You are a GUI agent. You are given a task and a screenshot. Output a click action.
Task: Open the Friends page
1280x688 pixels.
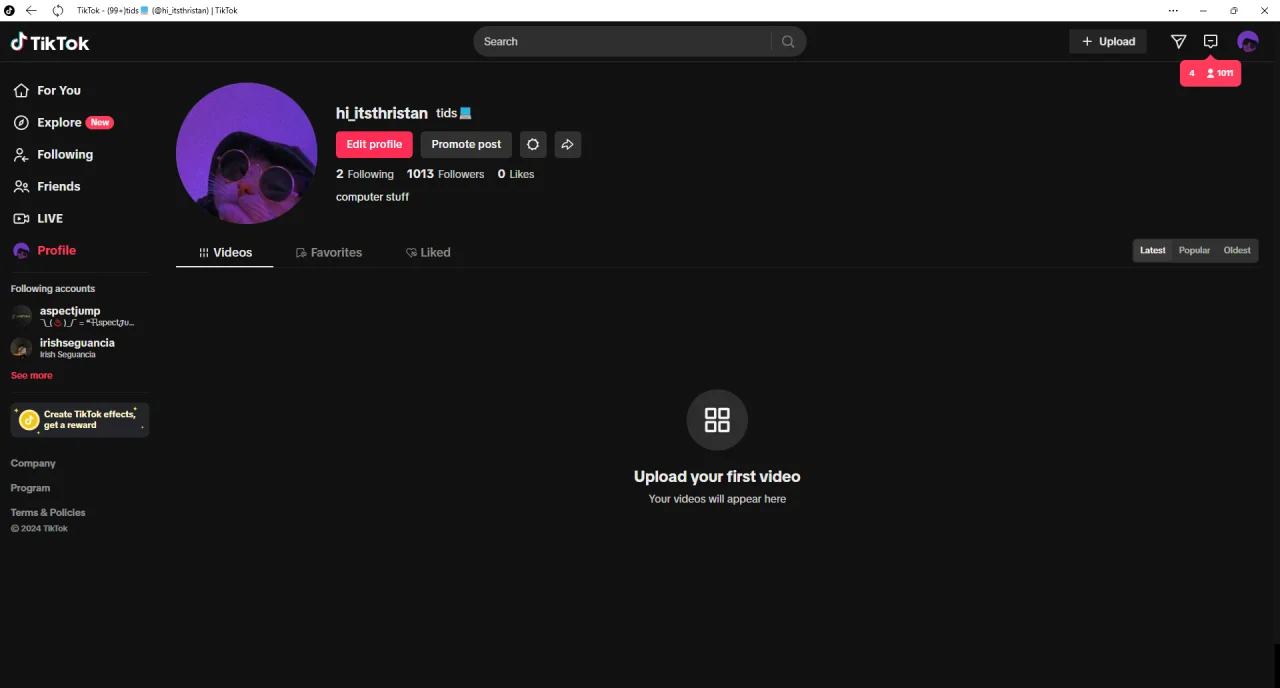(x=47, y=186)
